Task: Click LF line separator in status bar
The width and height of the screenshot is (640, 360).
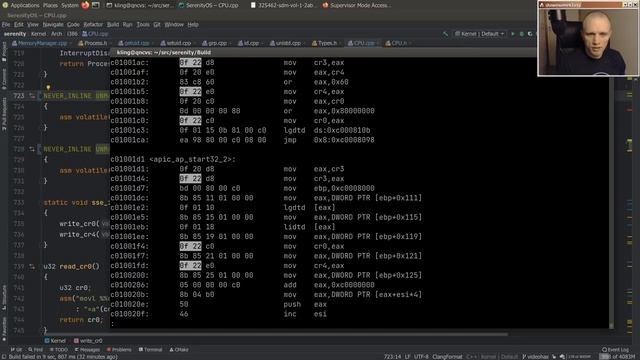Action: (x=407, y=357)
